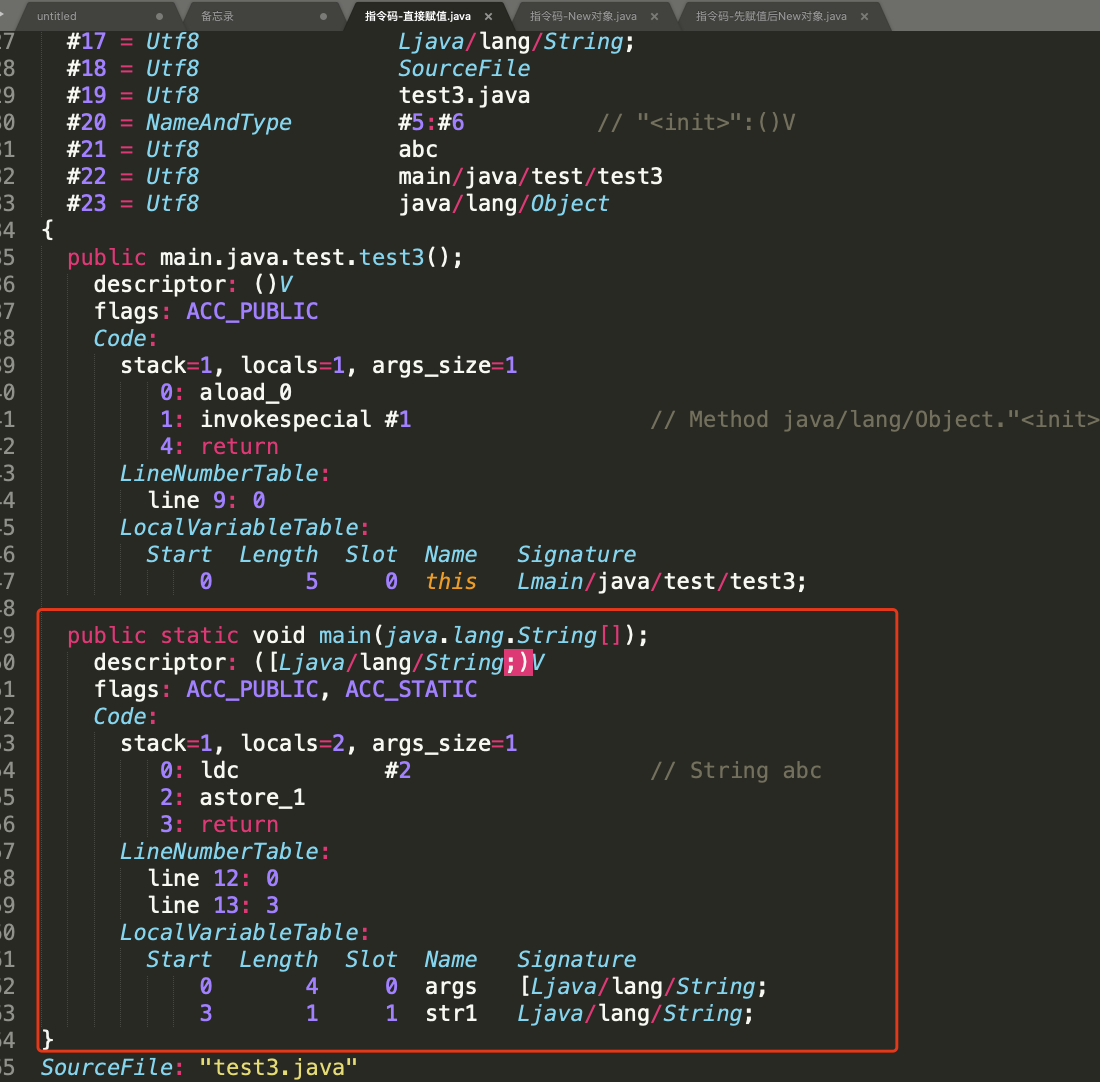Click invokespecial #1 instruction
The height and width of the screenshot is (1082, 1100).
click(x=305, y=419)
